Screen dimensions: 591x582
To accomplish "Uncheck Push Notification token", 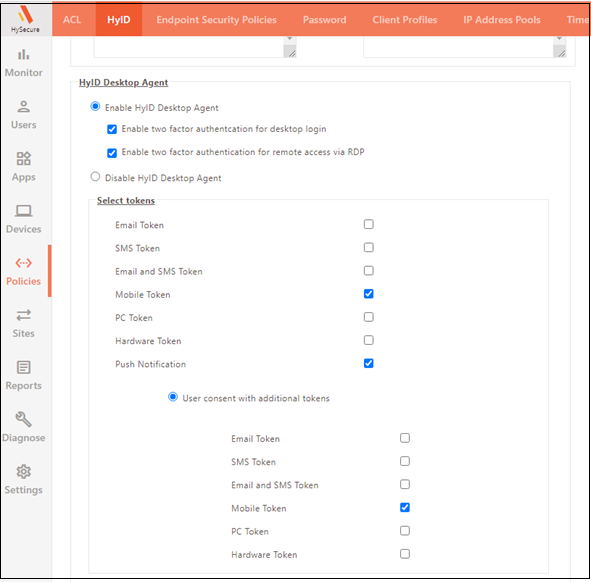I will point(369,363).
